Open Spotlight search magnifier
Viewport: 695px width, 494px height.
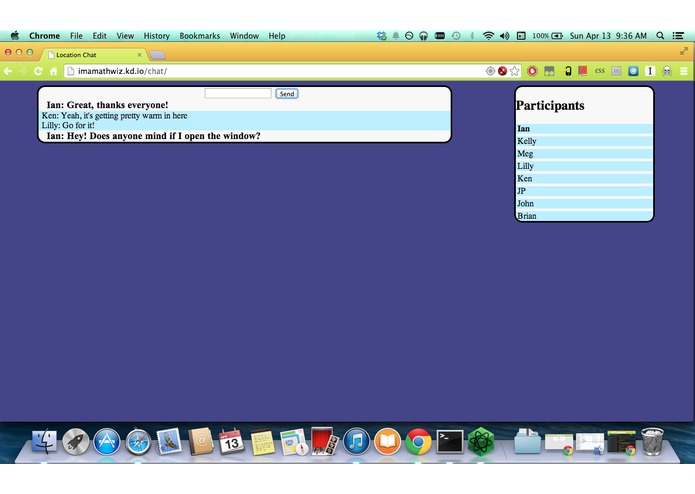point(660,36)
